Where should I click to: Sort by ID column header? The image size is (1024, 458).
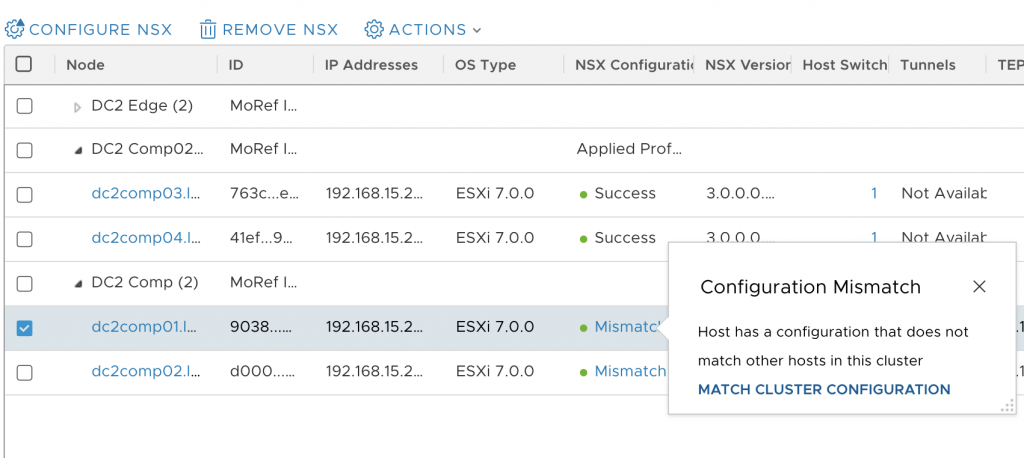point(236,65)
